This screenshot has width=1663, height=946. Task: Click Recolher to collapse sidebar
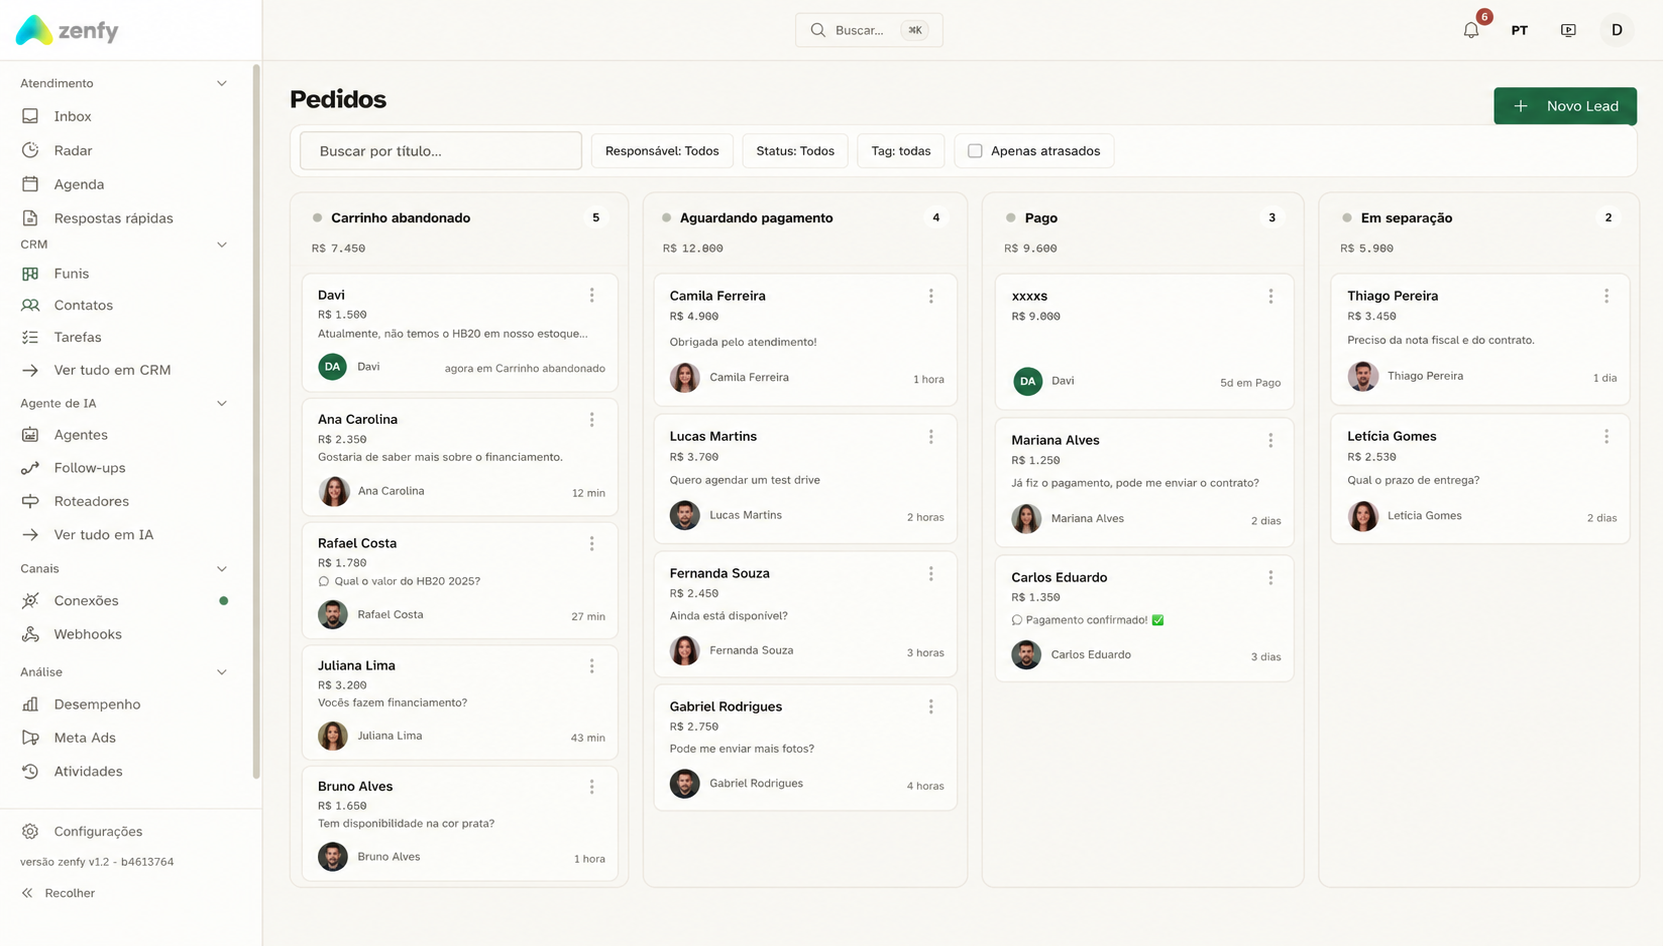pyautogui.click(x=58, y=893)
